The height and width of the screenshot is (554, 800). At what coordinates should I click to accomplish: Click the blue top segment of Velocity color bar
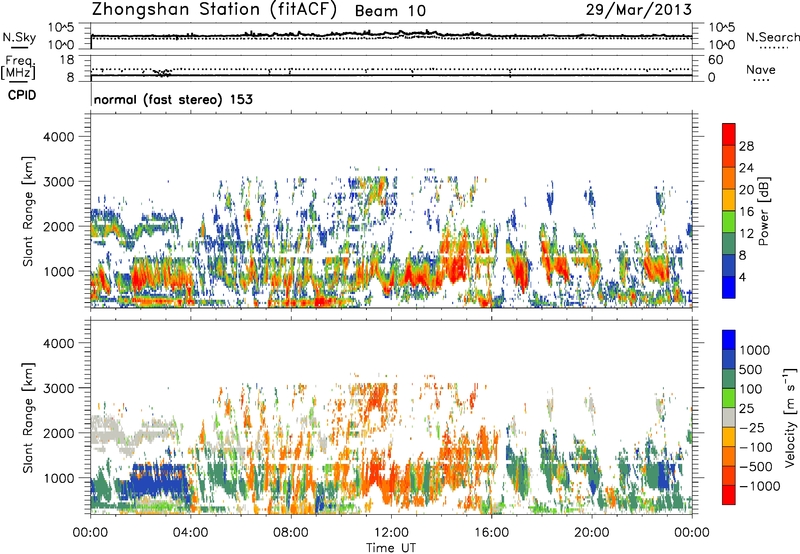[x=729, y=340]
